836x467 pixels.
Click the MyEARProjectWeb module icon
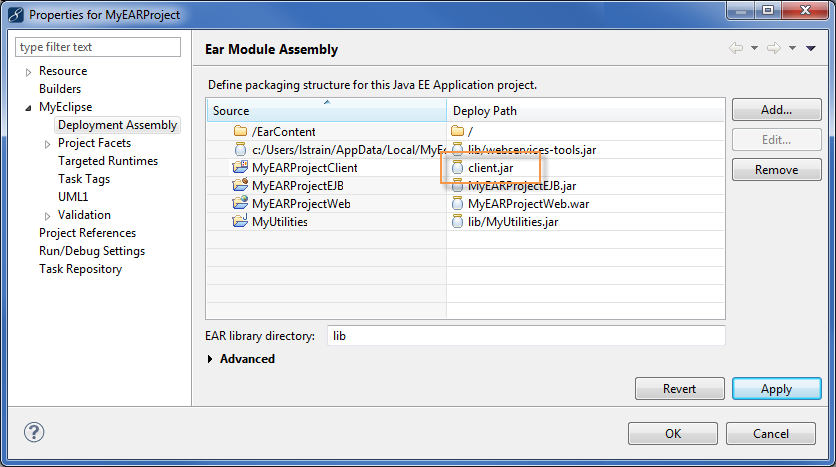pos(240,204)
